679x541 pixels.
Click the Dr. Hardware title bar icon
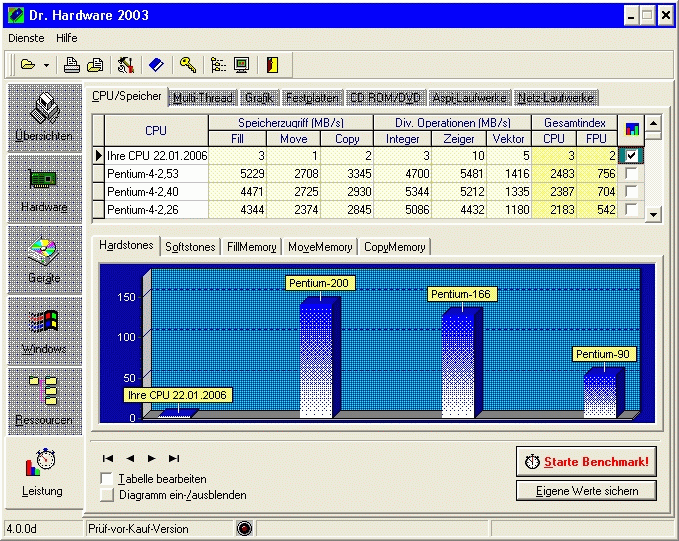point(16,15)
